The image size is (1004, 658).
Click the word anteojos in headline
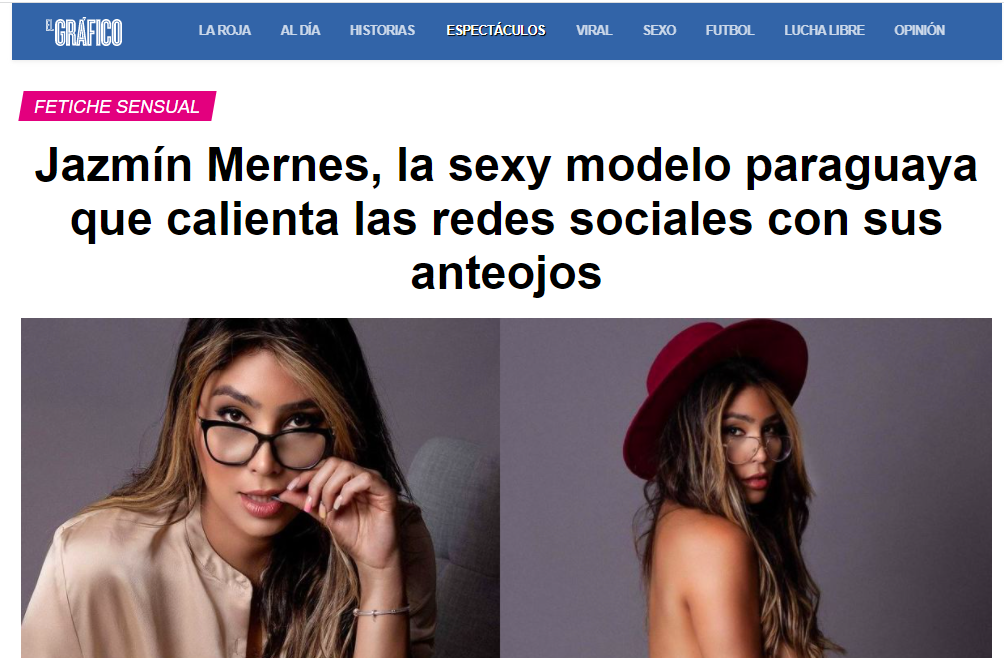coord(506,273)
